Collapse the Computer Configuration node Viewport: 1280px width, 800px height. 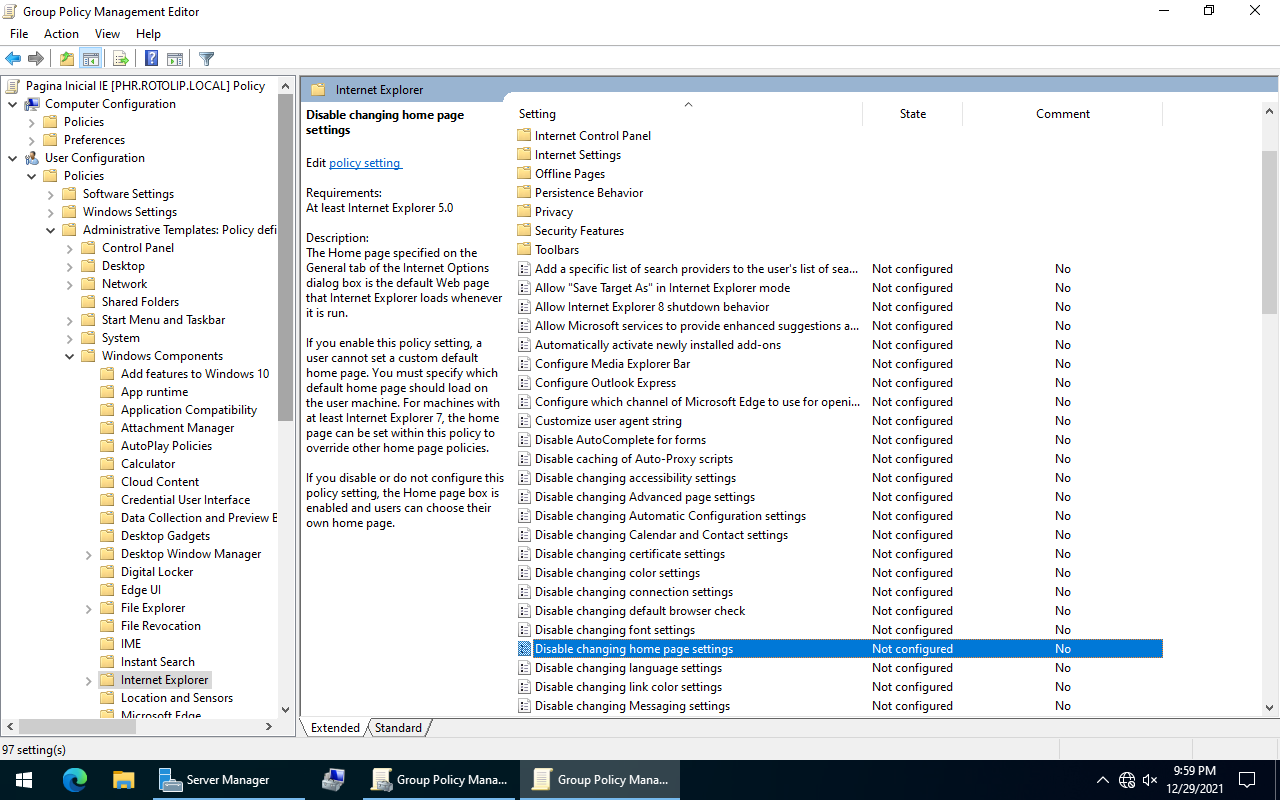tap(13, 104)
